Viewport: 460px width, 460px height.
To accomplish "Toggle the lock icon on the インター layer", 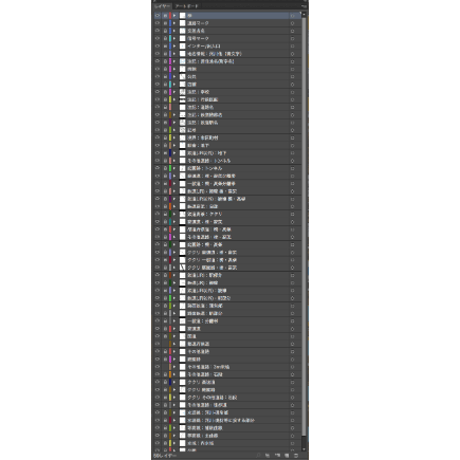I will 165,46.
